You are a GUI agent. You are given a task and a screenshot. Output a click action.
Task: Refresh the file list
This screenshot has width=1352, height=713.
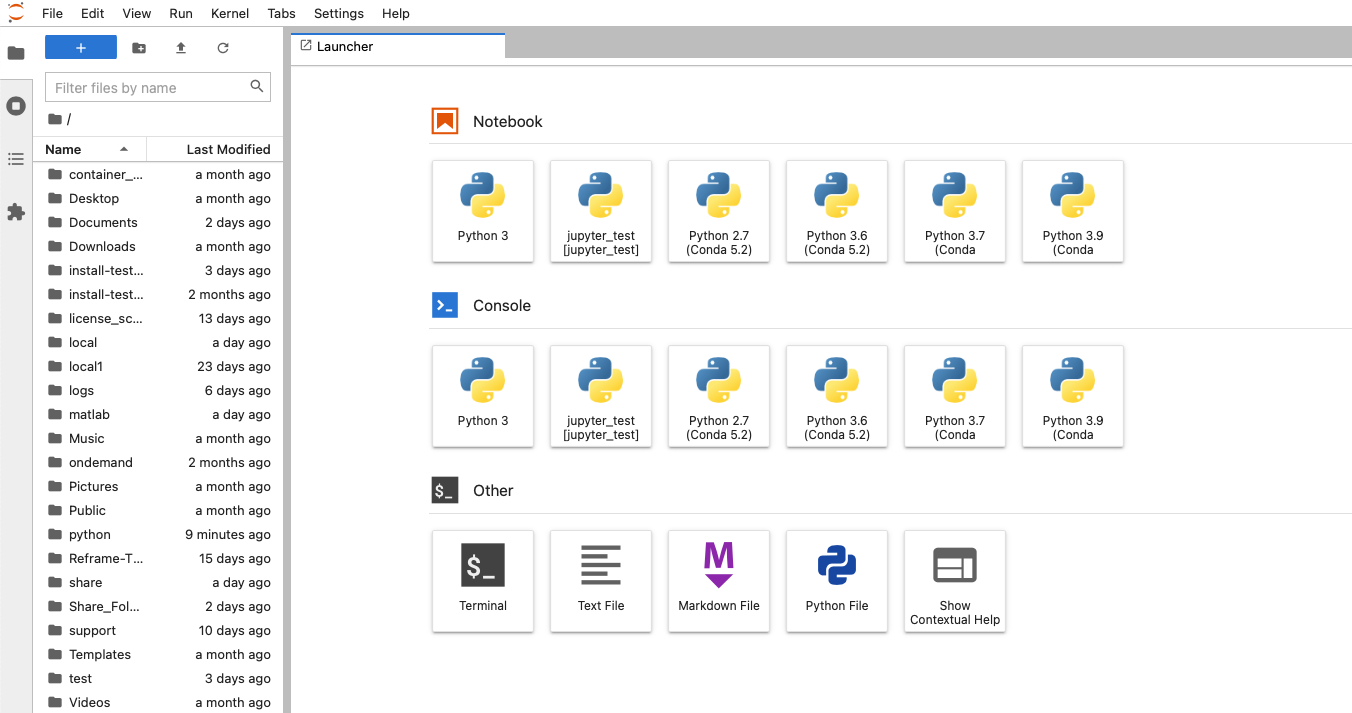point(223,48)
